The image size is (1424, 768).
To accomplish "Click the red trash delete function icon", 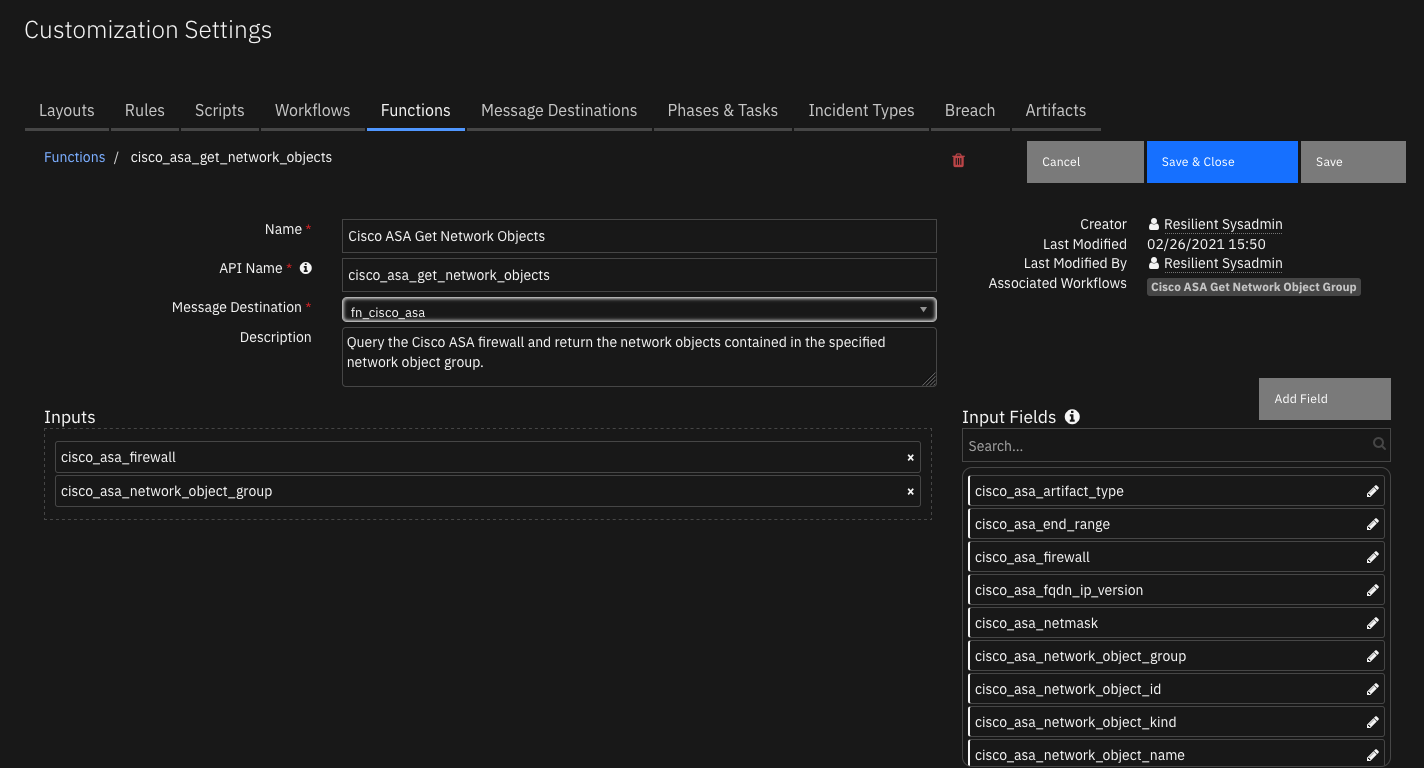I will [x=958, y=160].
